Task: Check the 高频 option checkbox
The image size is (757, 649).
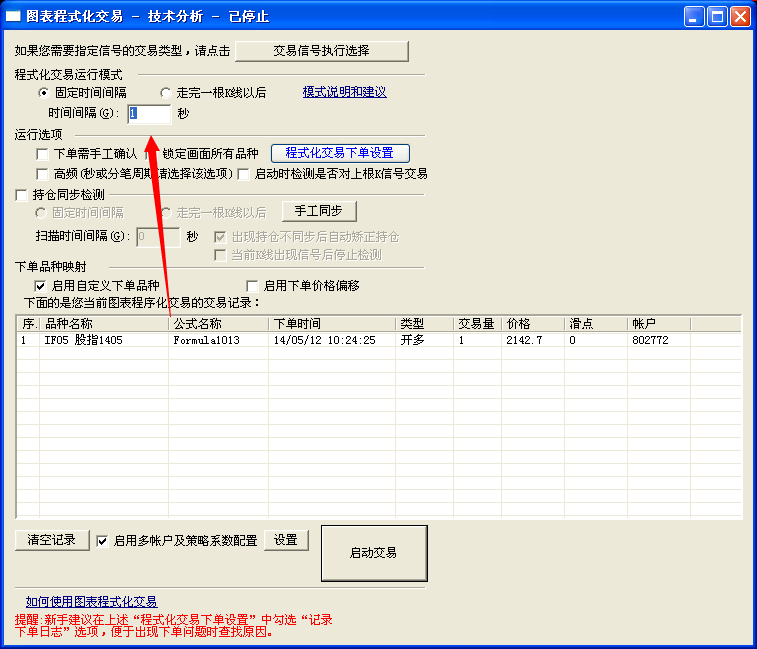Action: point(42,174)
